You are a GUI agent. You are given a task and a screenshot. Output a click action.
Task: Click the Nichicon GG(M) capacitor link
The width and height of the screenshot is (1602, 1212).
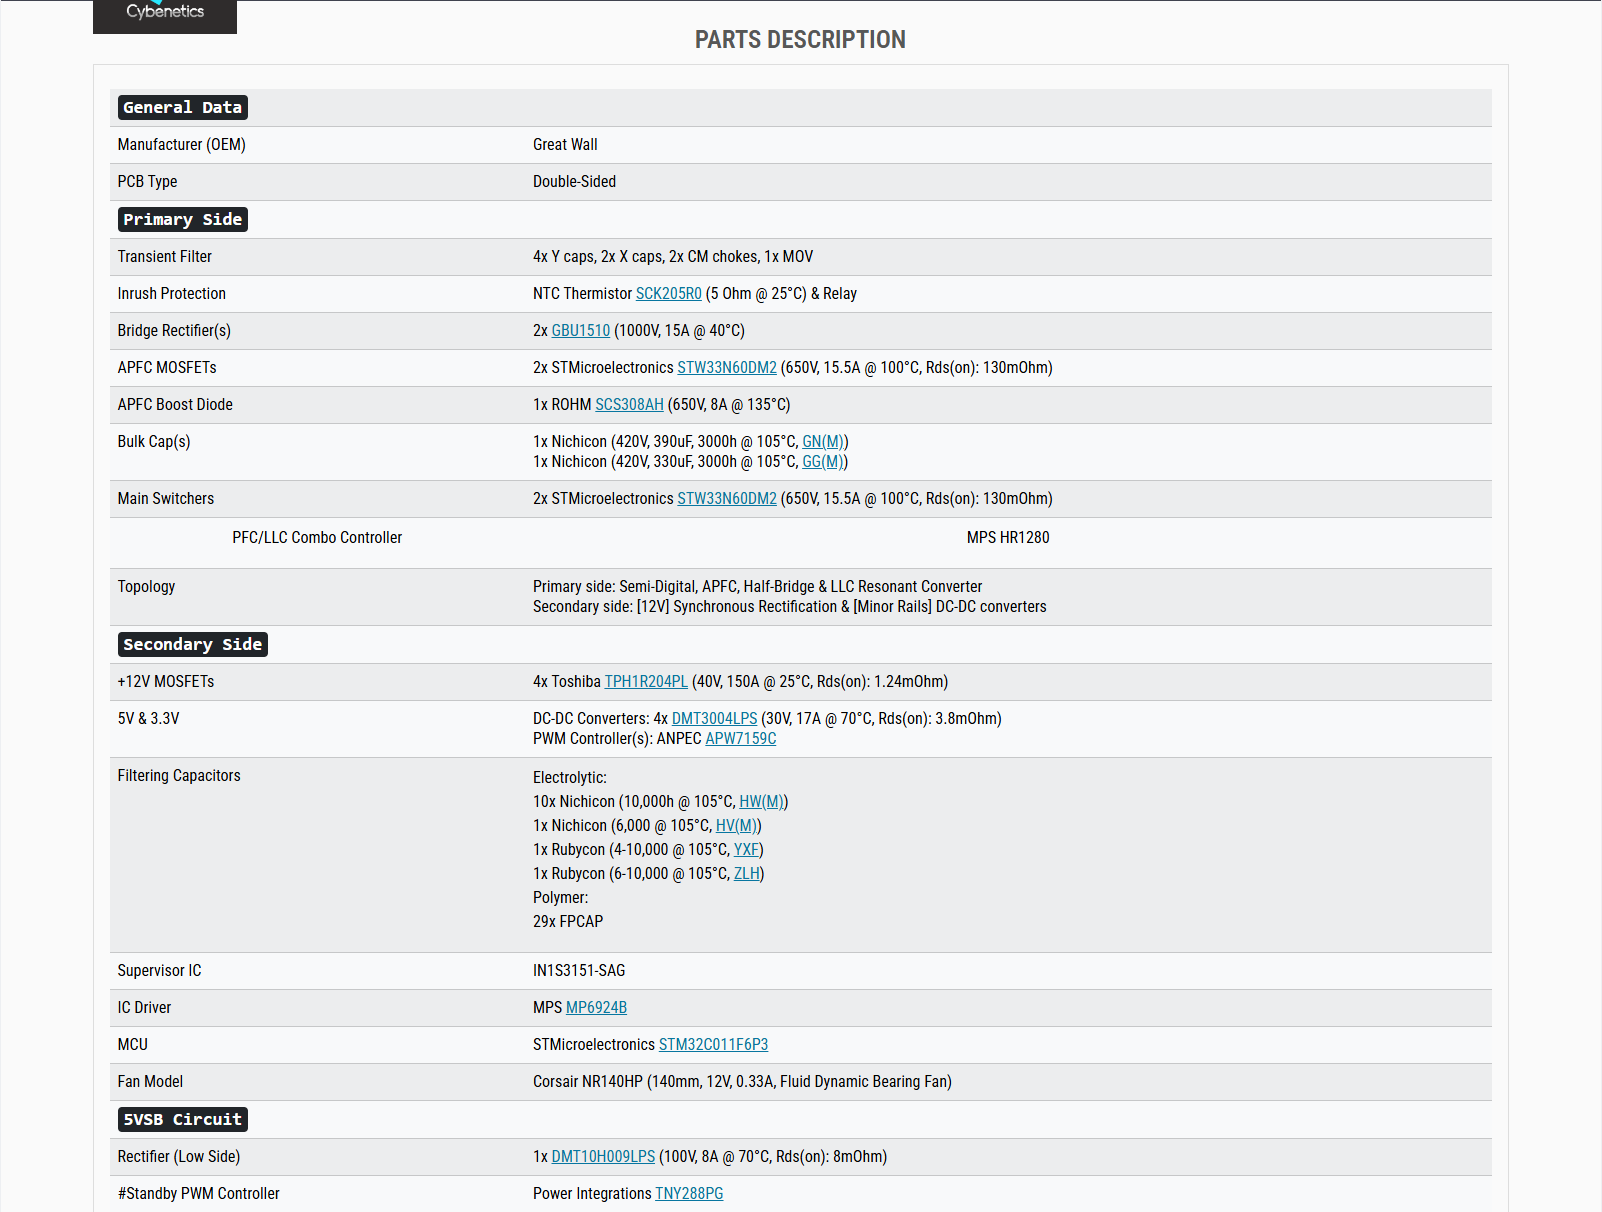(x=822, y=462)
